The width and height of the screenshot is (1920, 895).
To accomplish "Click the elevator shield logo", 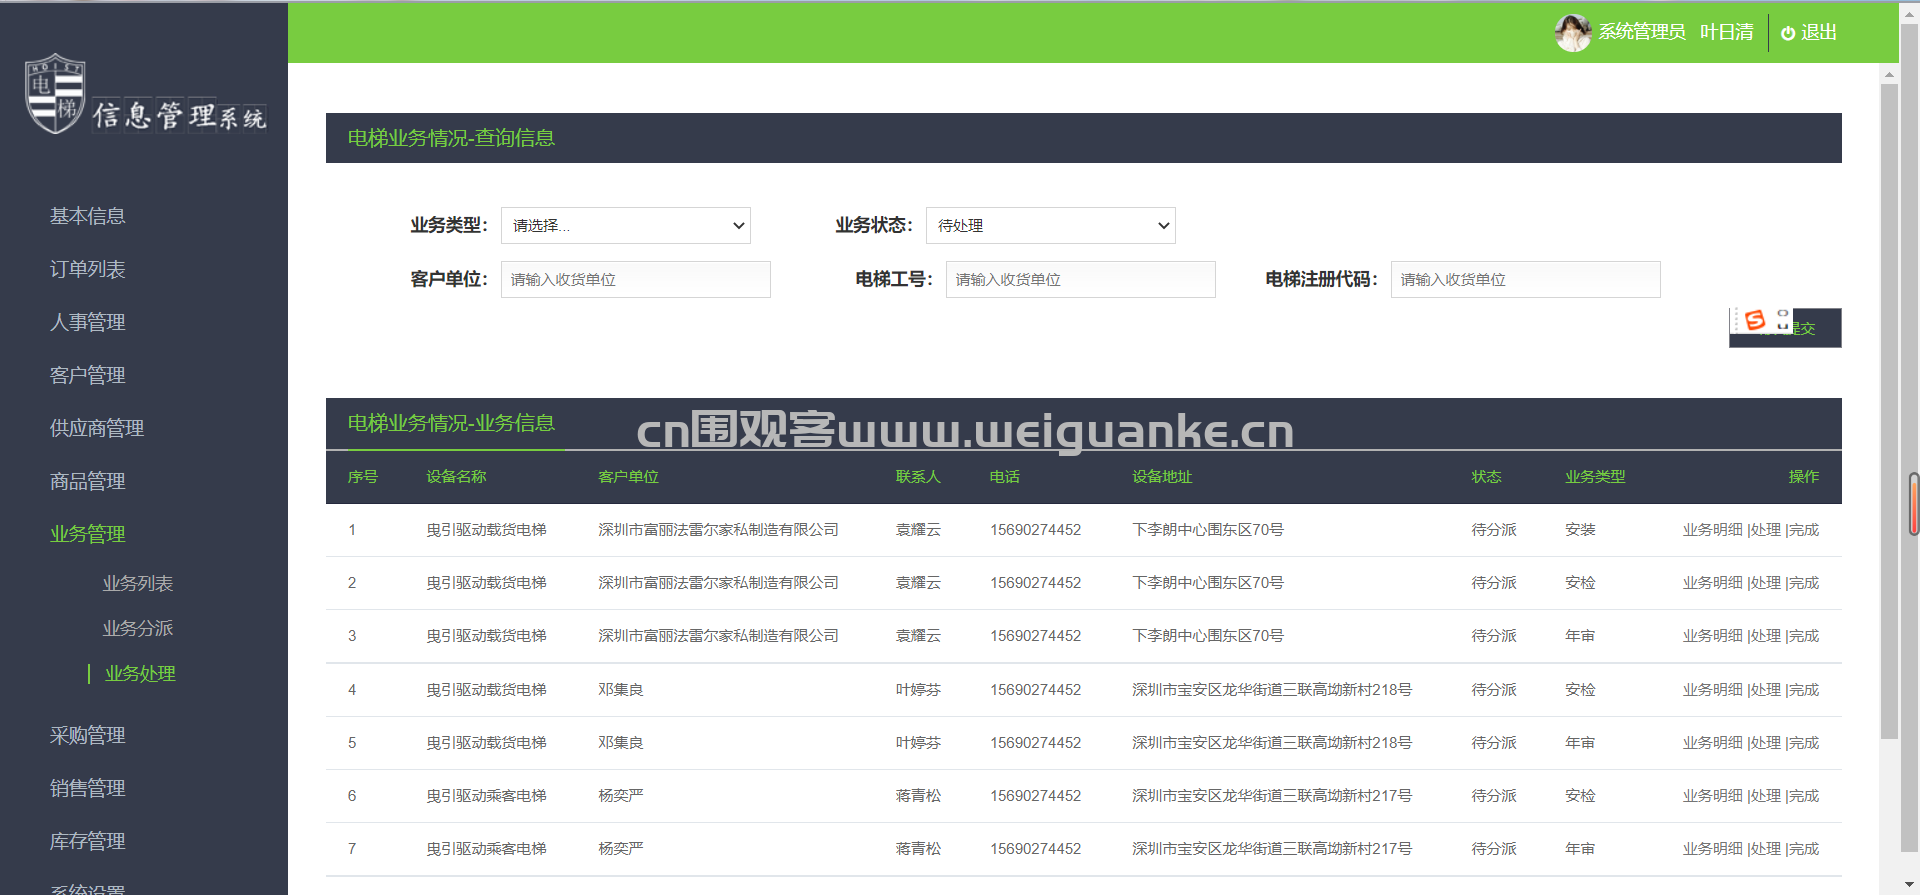I will coord(55,93).
